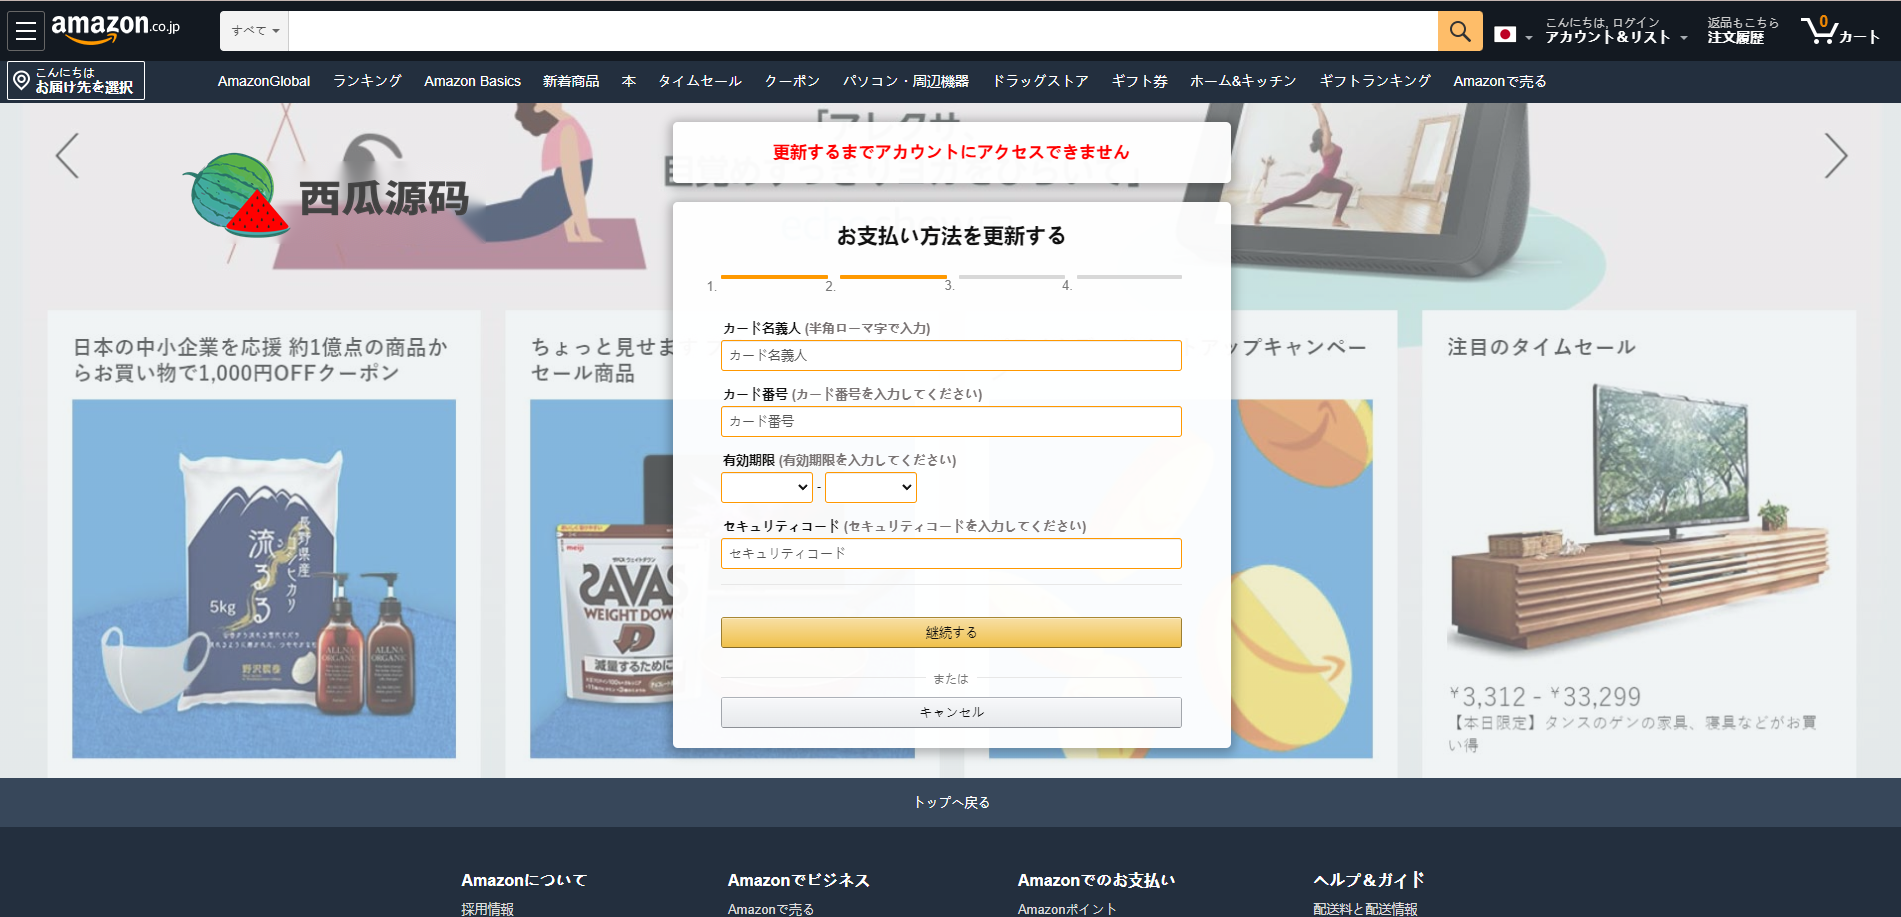Image resolution: width=1901 pixels, height=917 pixels.
Task: Click the rice and shampoo product image
Action: tap(264, 579)
